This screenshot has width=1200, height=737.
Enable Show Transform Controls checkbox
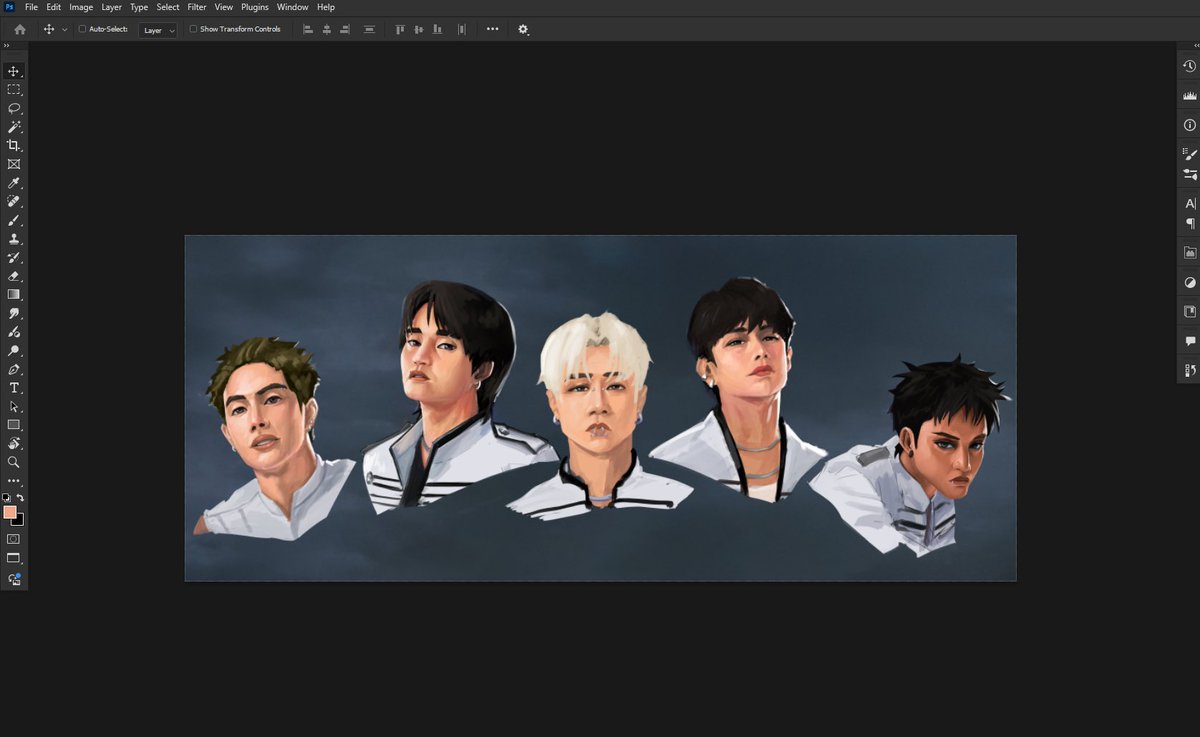[x=193, y=29]
